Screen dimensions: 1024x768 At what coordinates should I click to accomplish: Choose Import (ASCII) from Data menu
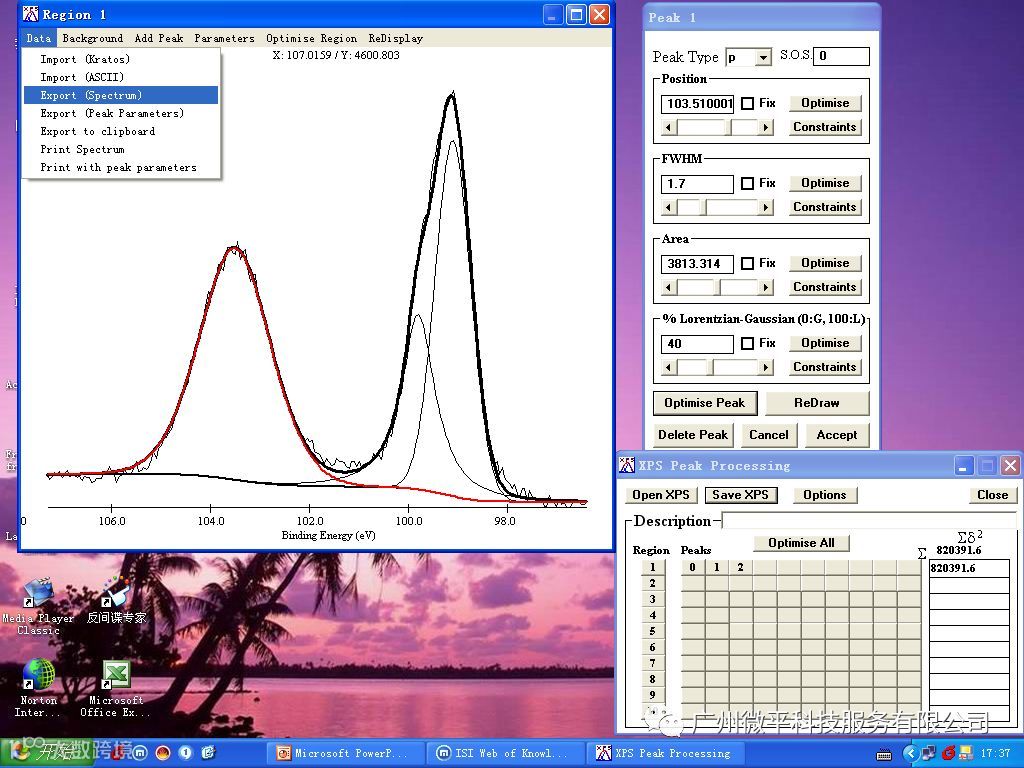pyautogui.click(x=121, y=77)
